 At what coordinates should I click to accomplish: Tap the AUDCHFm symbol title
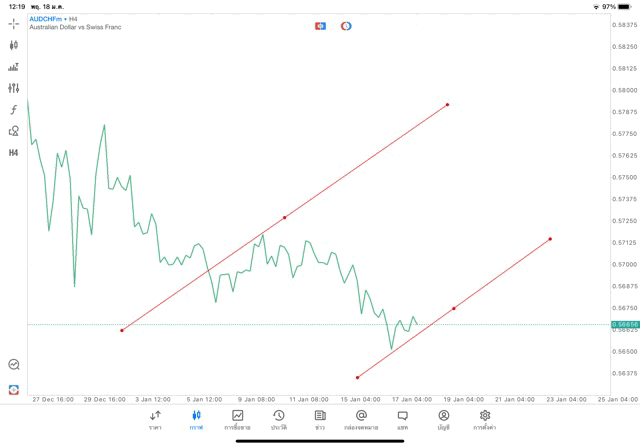tap(48, 18)
